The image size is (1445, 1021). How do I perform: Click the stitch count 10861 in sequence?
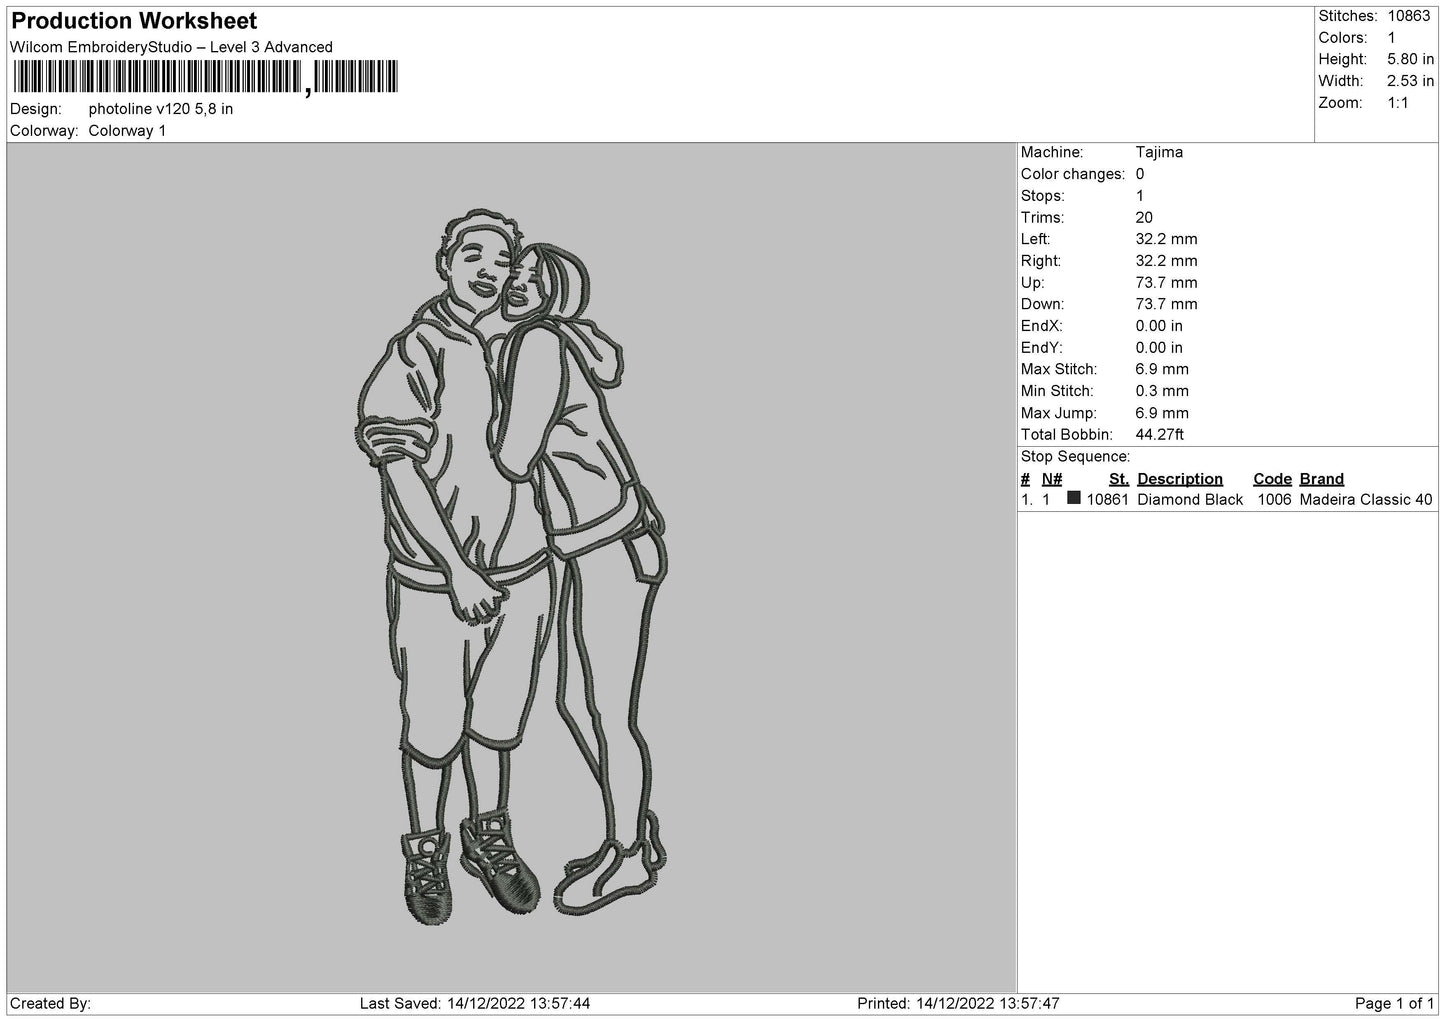tap(1108, 500)
